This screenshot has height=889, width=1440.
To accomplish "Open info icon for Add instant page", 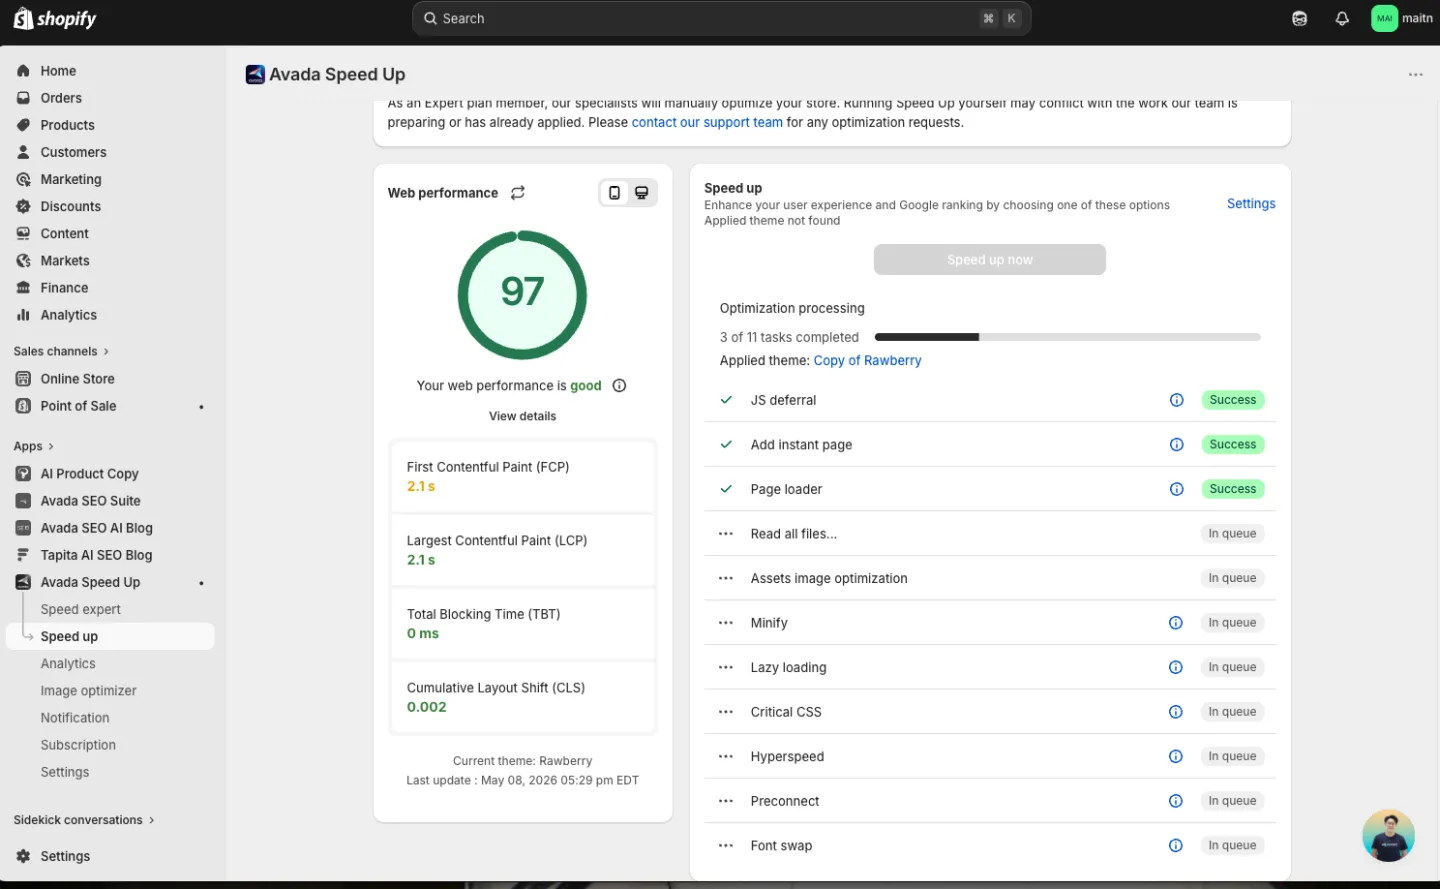I will pos(1176,445).
